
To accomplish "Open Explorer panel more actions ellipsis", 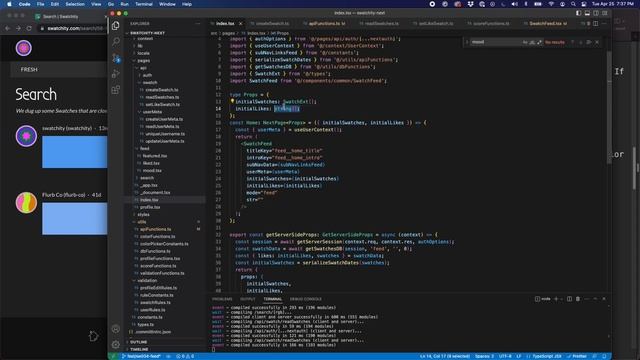I will (x=198, y=24).
